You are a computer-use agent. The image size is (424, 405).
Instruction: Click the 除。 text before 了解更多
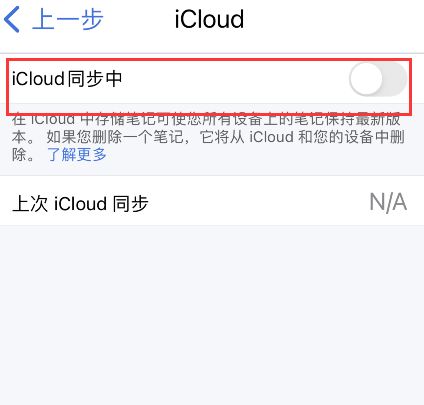[23, 155]
